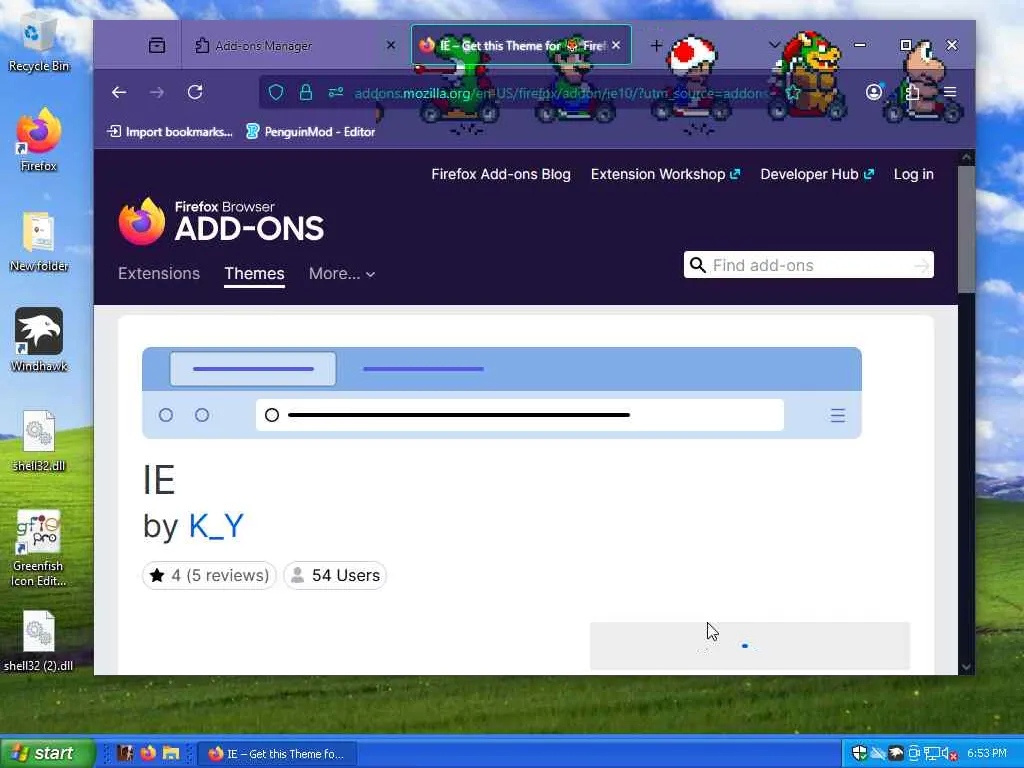Click the vertical scrollbar thumb

pos(967,229)
